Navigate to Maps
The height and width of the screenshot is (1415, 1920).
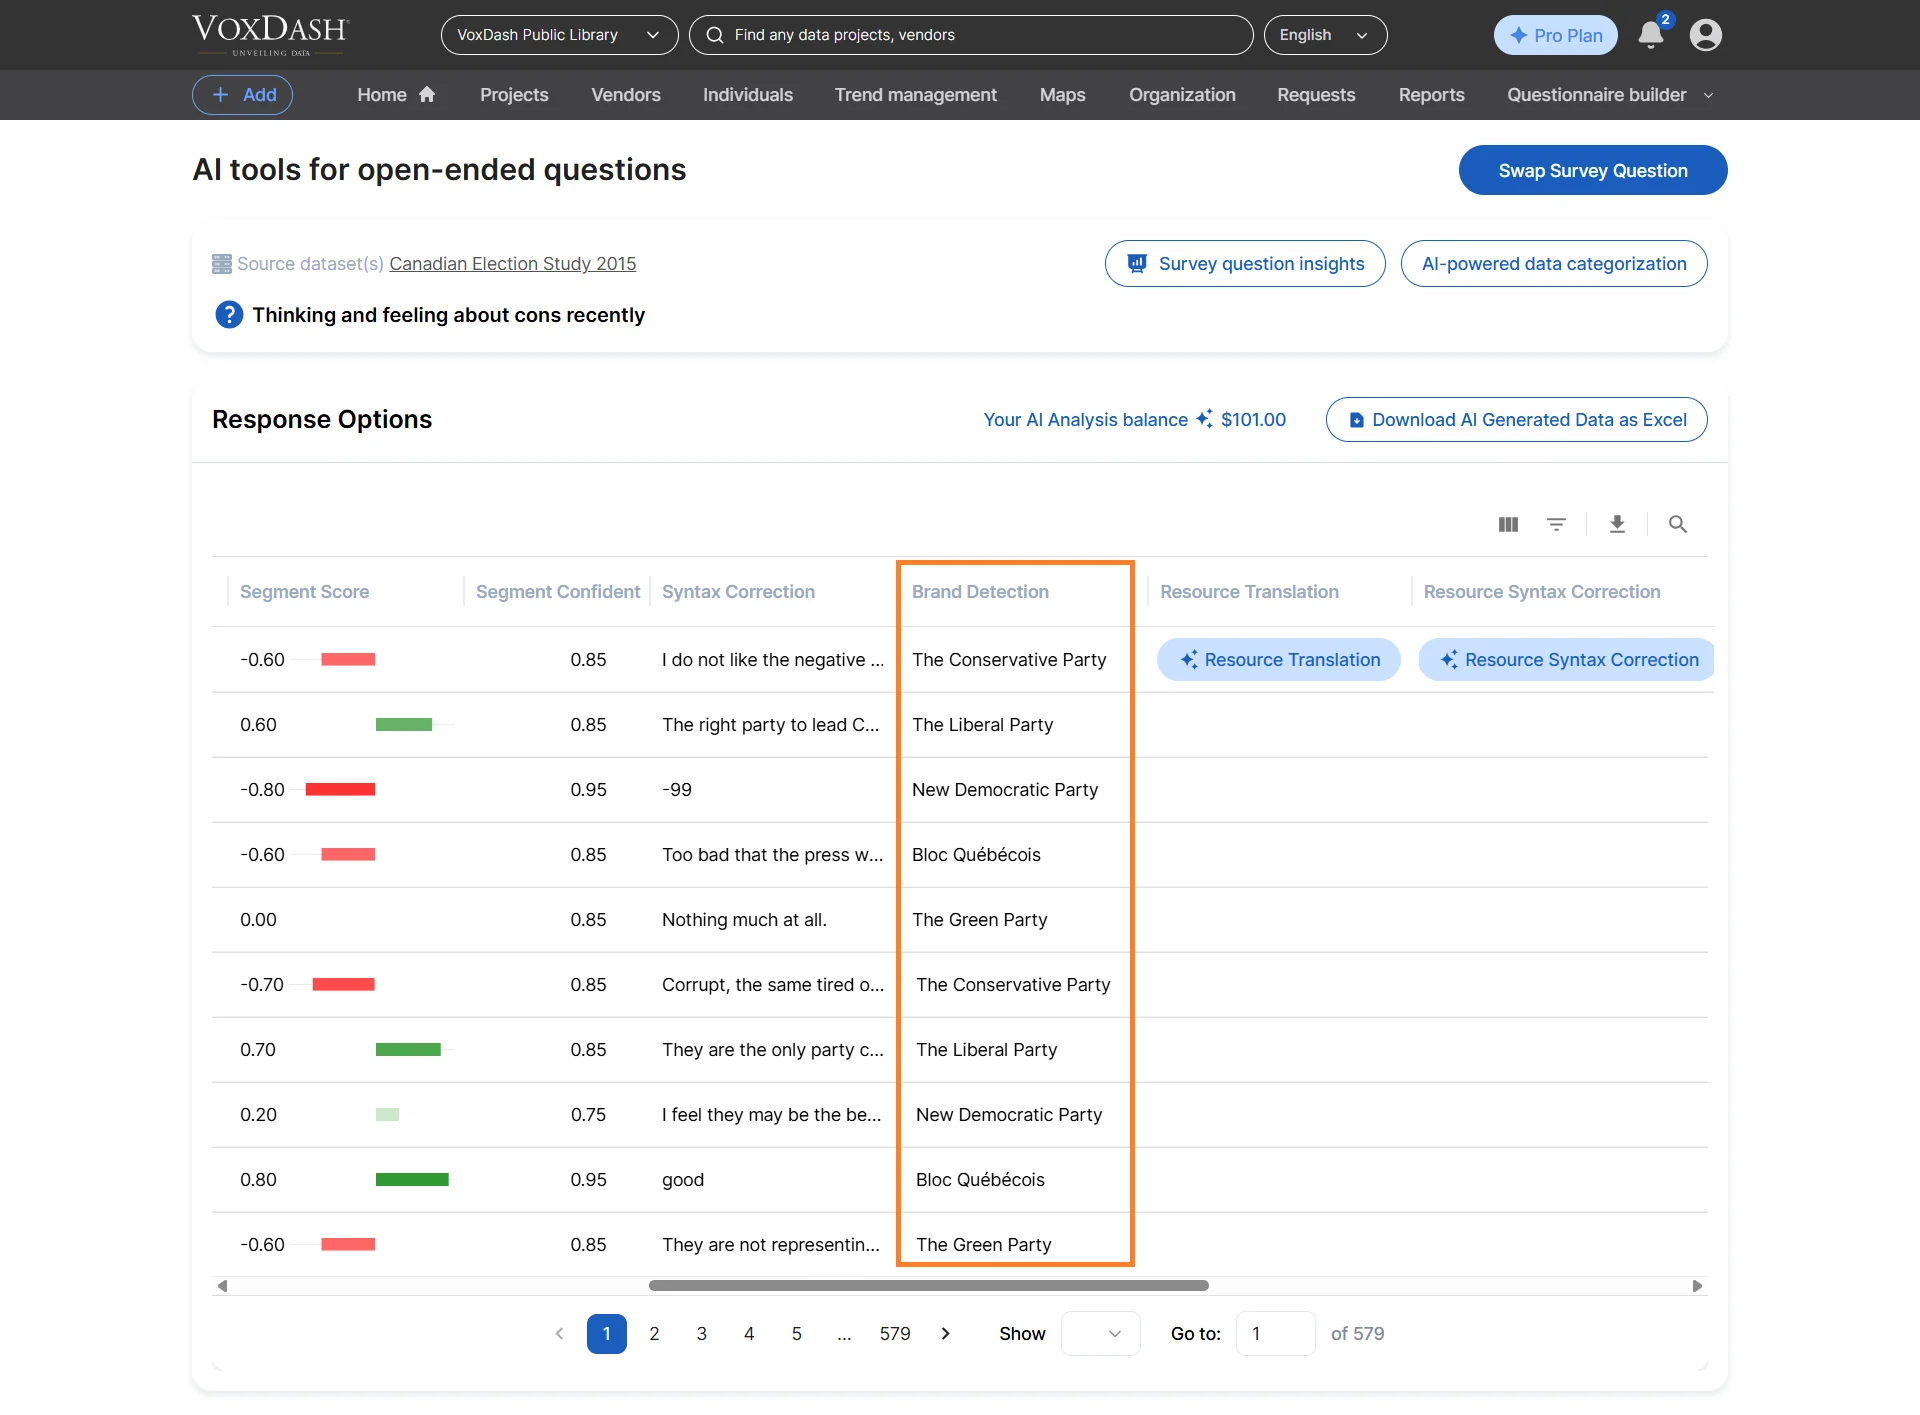1062,95
